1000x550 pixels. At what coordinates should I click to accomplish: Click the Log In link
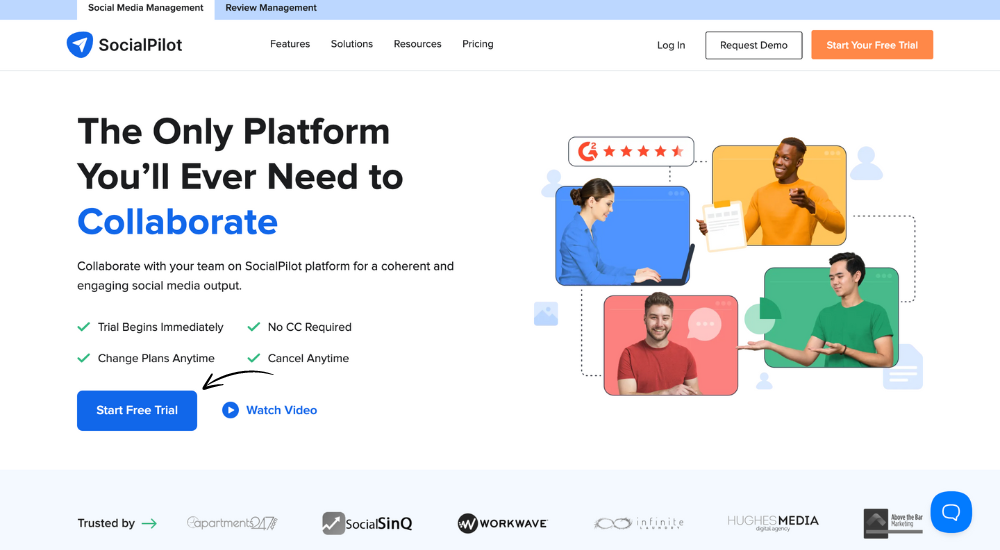tap(671, 45)
